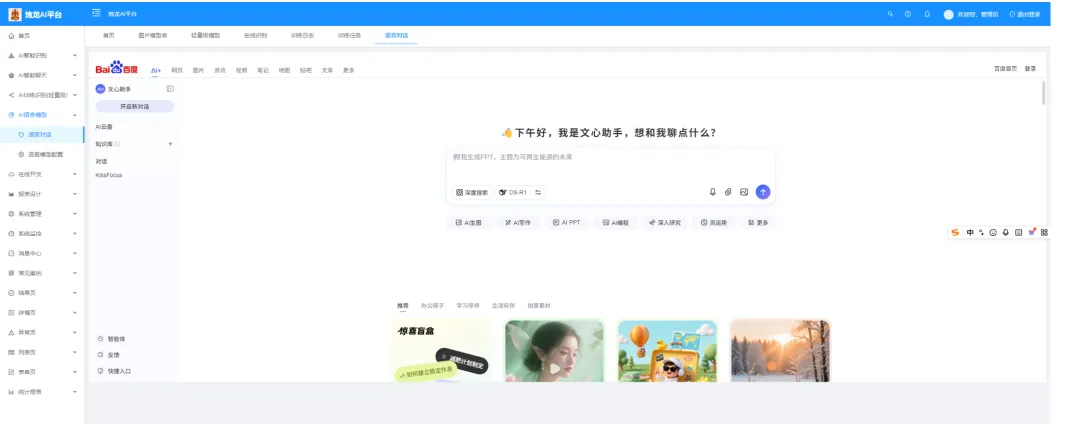The height and width of the screenshot is (424, 1080).
Task: Click the search magnifier in top header
Action: click(891, 14)
